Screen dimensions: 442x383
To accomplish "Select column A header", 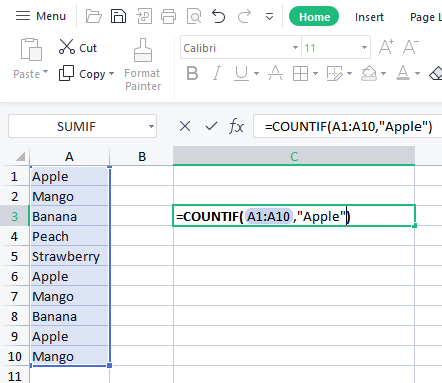I will pos(69,156).
